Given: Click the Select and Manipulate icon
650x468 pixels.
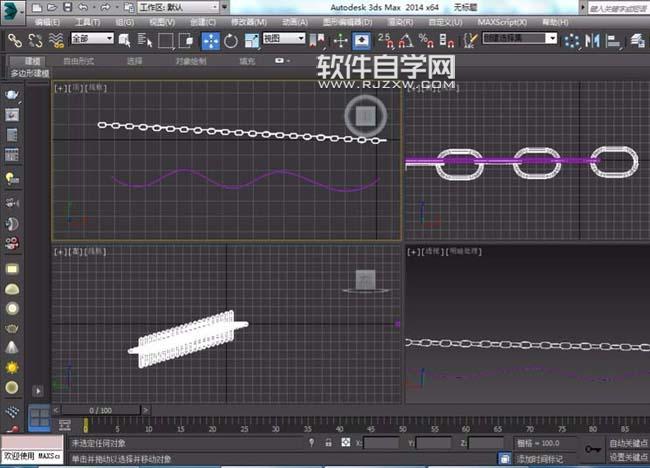Looking at the screenshot, I should (x=340, y=41).
